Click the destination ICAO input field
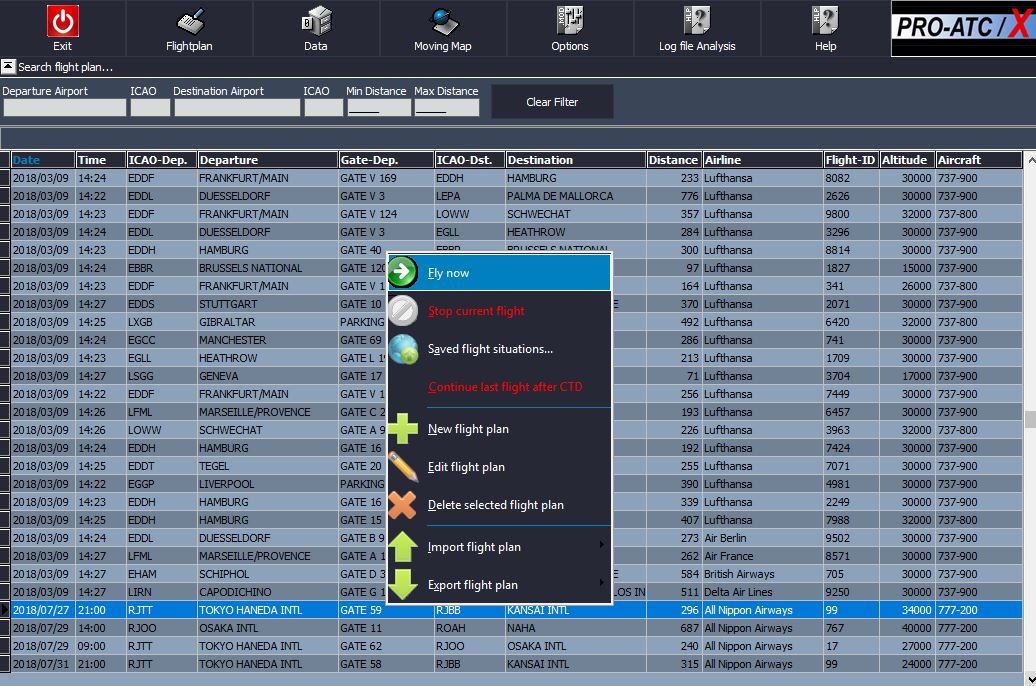Image resolution: width=1036 pixels, height=686 pixels. (323, 108)
